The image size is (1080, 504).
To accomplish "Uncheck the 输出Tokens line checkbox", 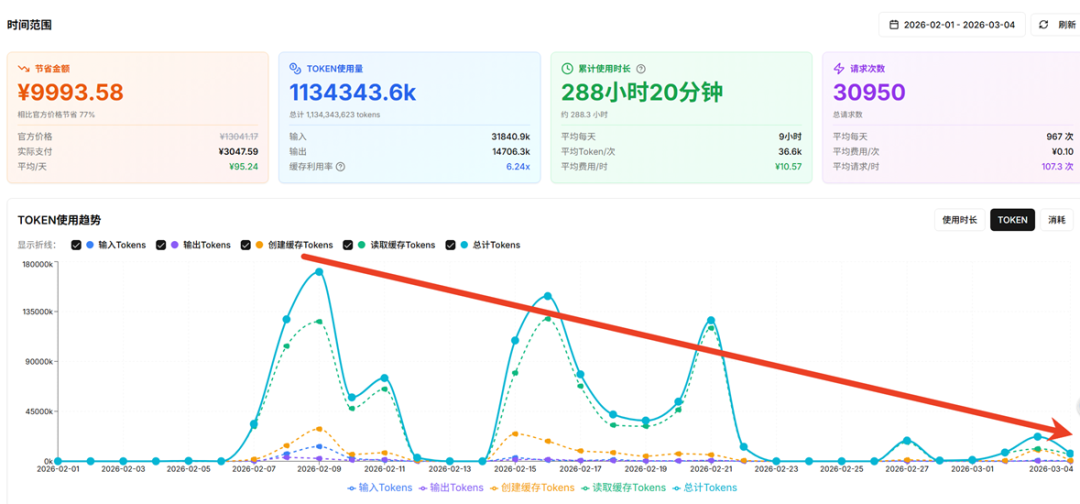I will [161, 245].
